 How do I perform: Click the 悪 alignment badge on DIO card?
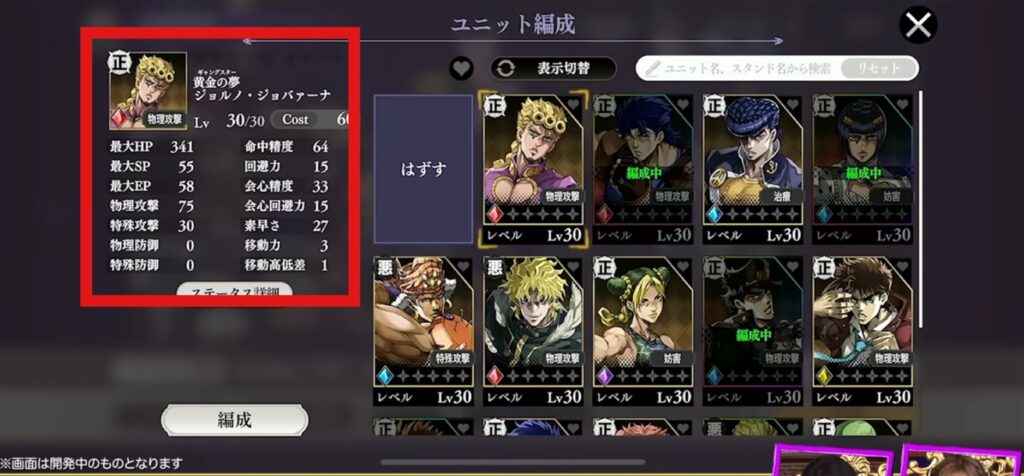pos(495,267)
